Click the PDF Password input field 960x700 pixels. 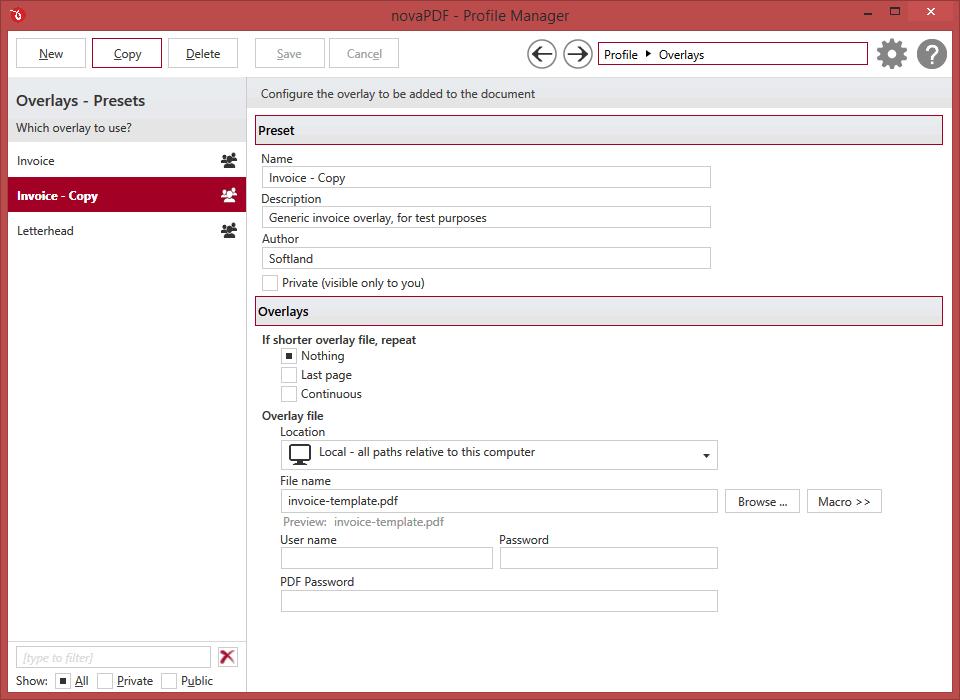pos(499,601)
